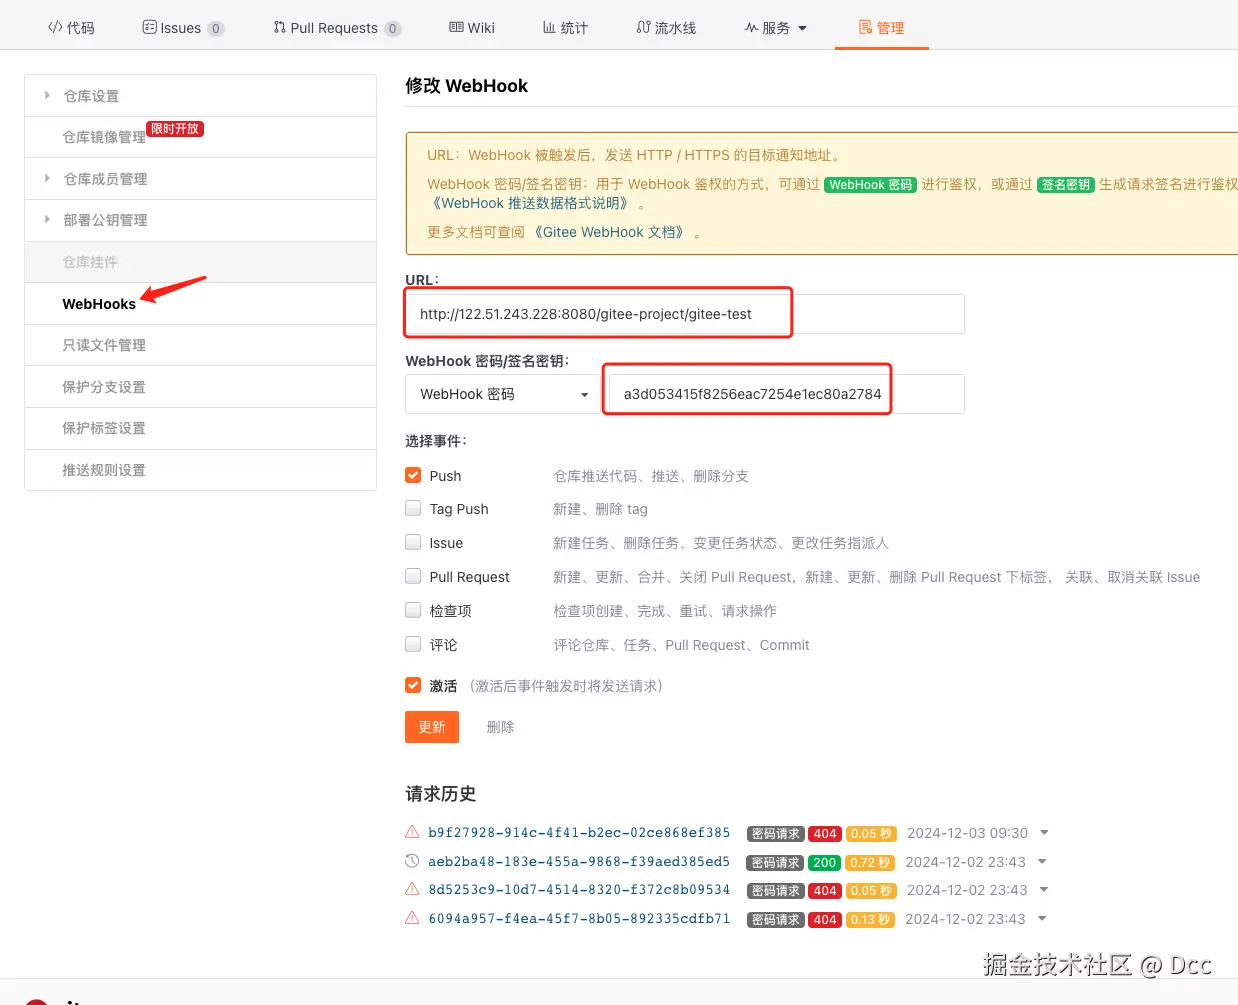
Task: Open 仓库镜像管理 in sidebar
Action: [x=103, y=137]
